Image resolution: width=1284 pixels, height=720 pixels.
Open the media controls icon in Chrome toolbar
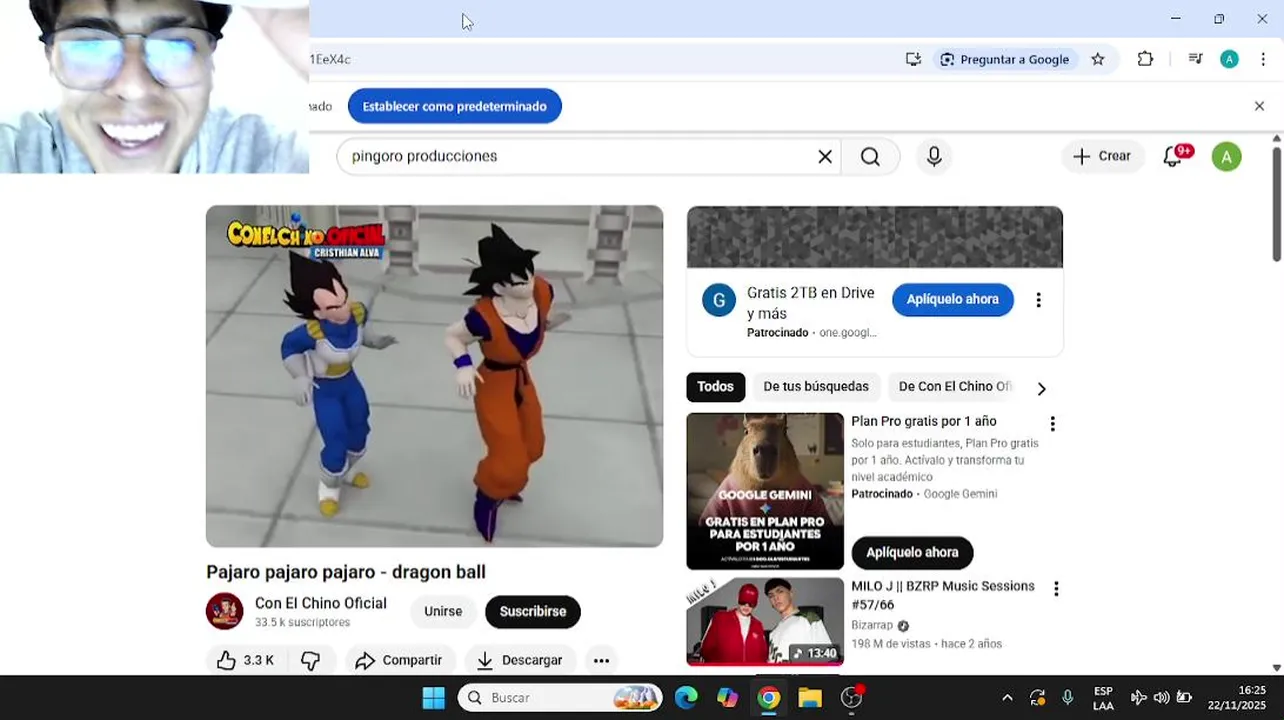tap(1195, 59)
